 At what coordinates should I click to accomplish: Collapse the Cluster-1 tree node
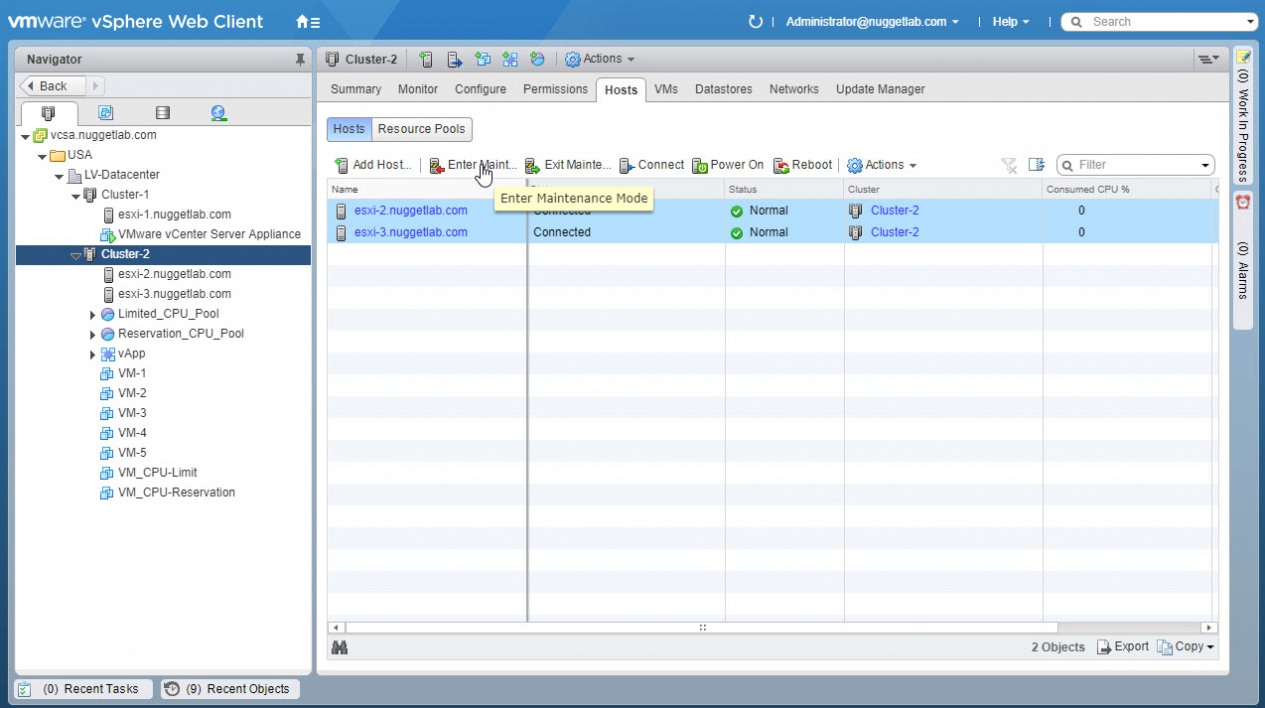[76, 195]
